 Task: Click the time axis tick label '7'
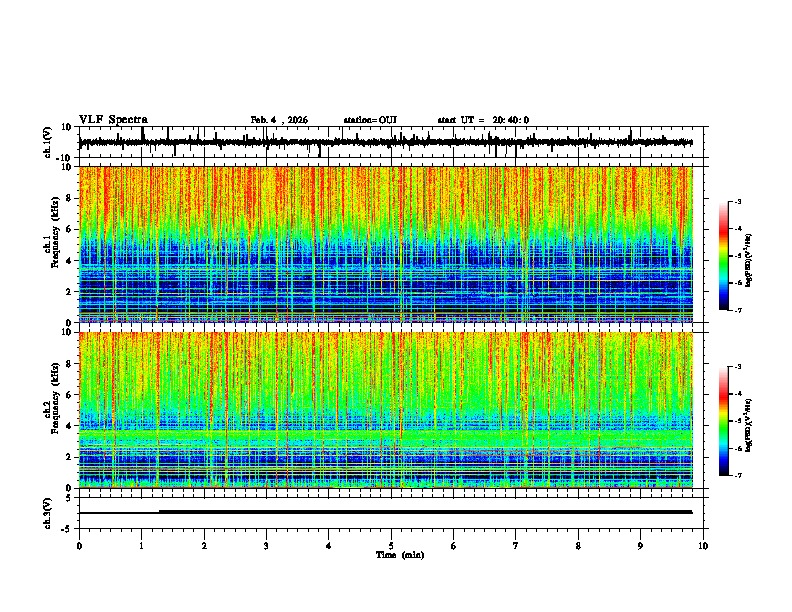pyautogui.click(x=516, y=546)
